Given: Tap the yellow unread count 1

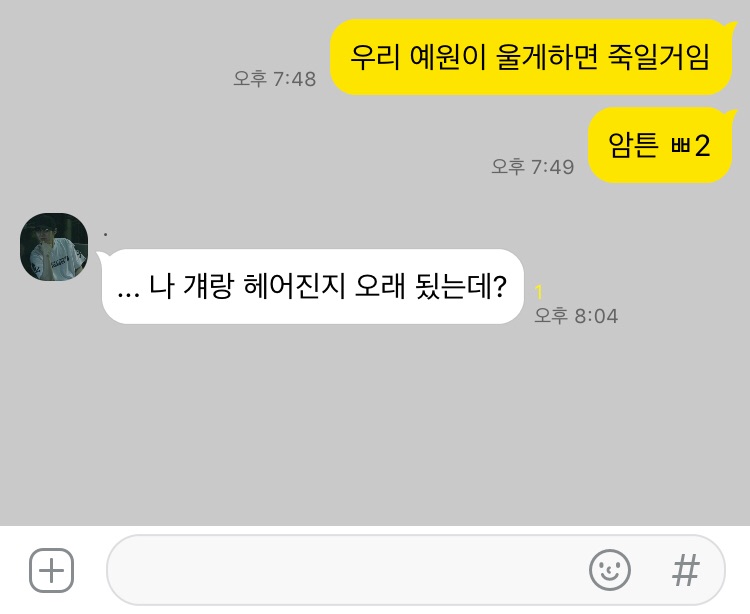Looking at the screenshot, I should (x=539, y=292).
